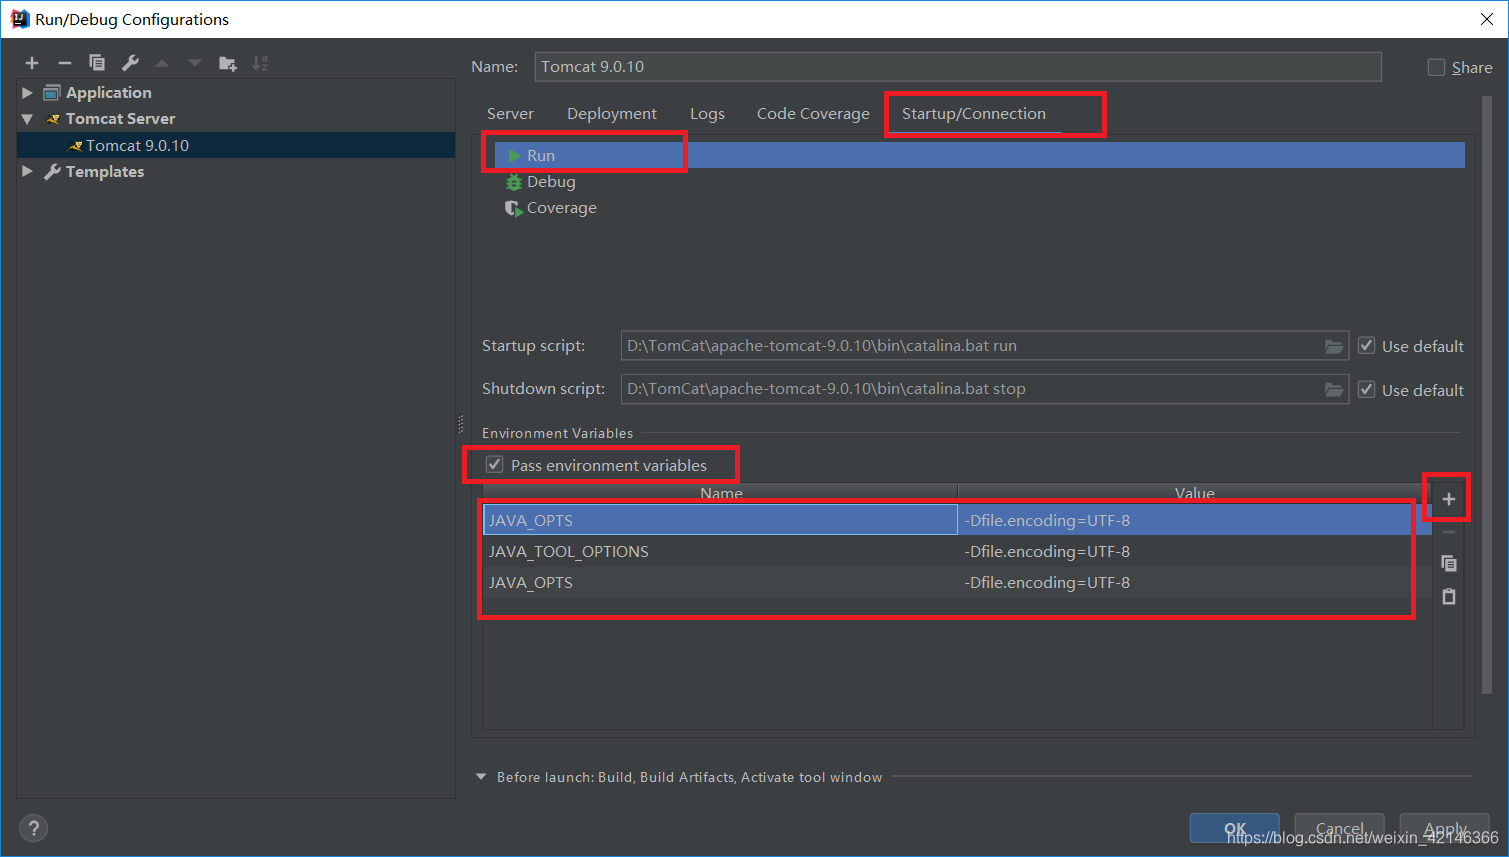Open the Code Coverage tab

813,114
